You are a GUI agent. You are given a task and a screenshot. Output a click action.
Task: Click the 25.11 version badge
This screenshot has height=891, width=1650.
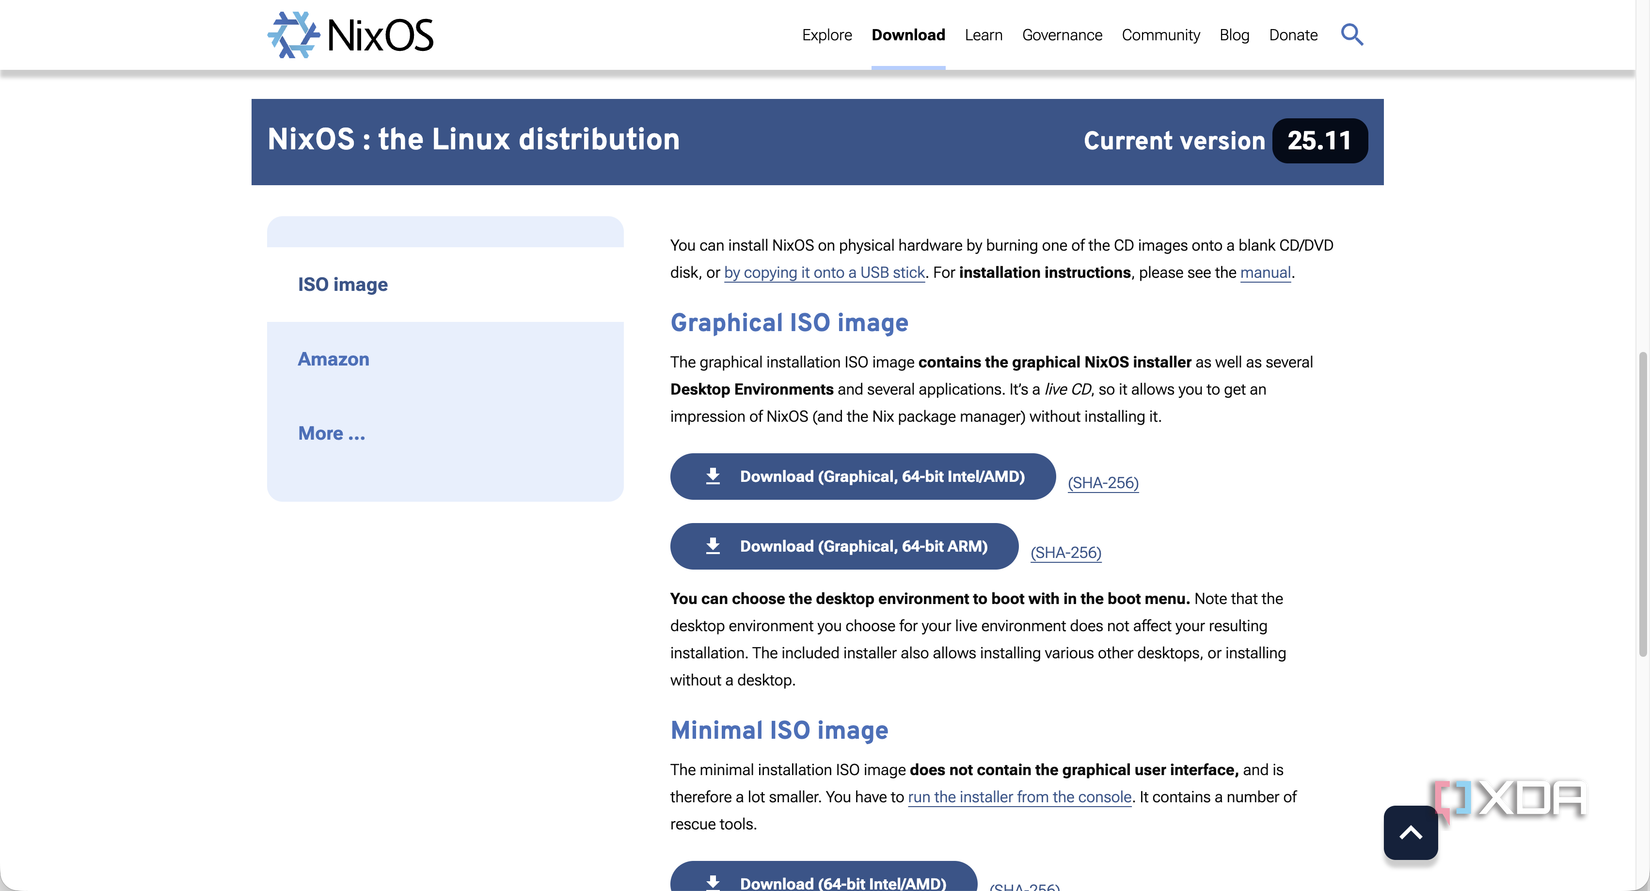pos(1320,141)
